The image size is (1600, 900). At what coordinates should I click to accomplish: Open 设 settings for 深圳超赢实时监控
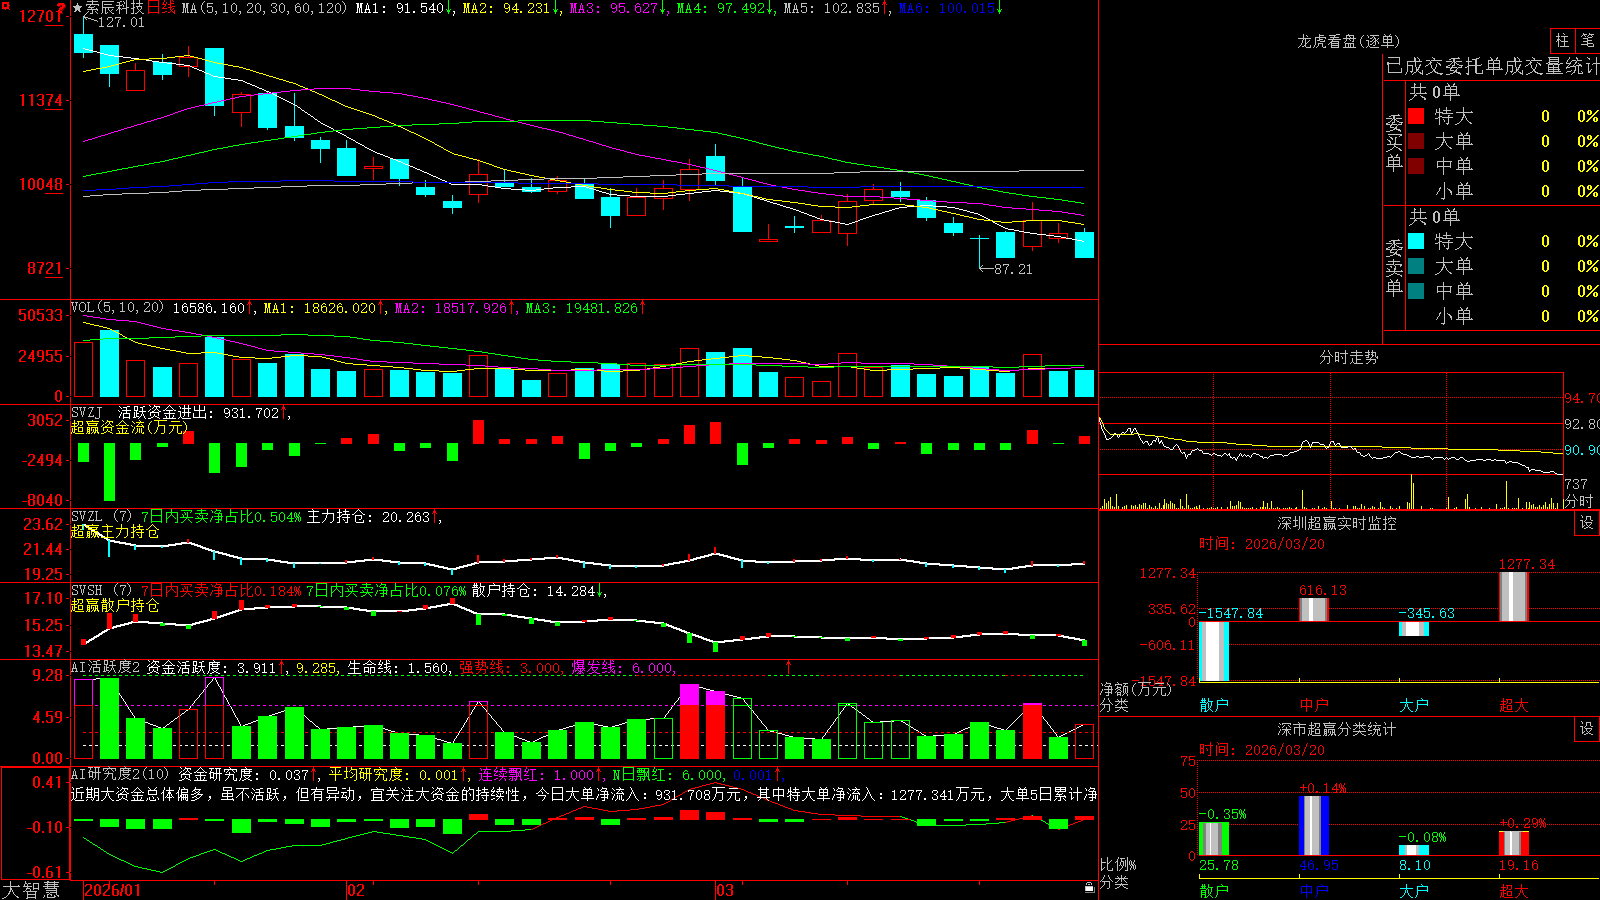(1587, 523)
